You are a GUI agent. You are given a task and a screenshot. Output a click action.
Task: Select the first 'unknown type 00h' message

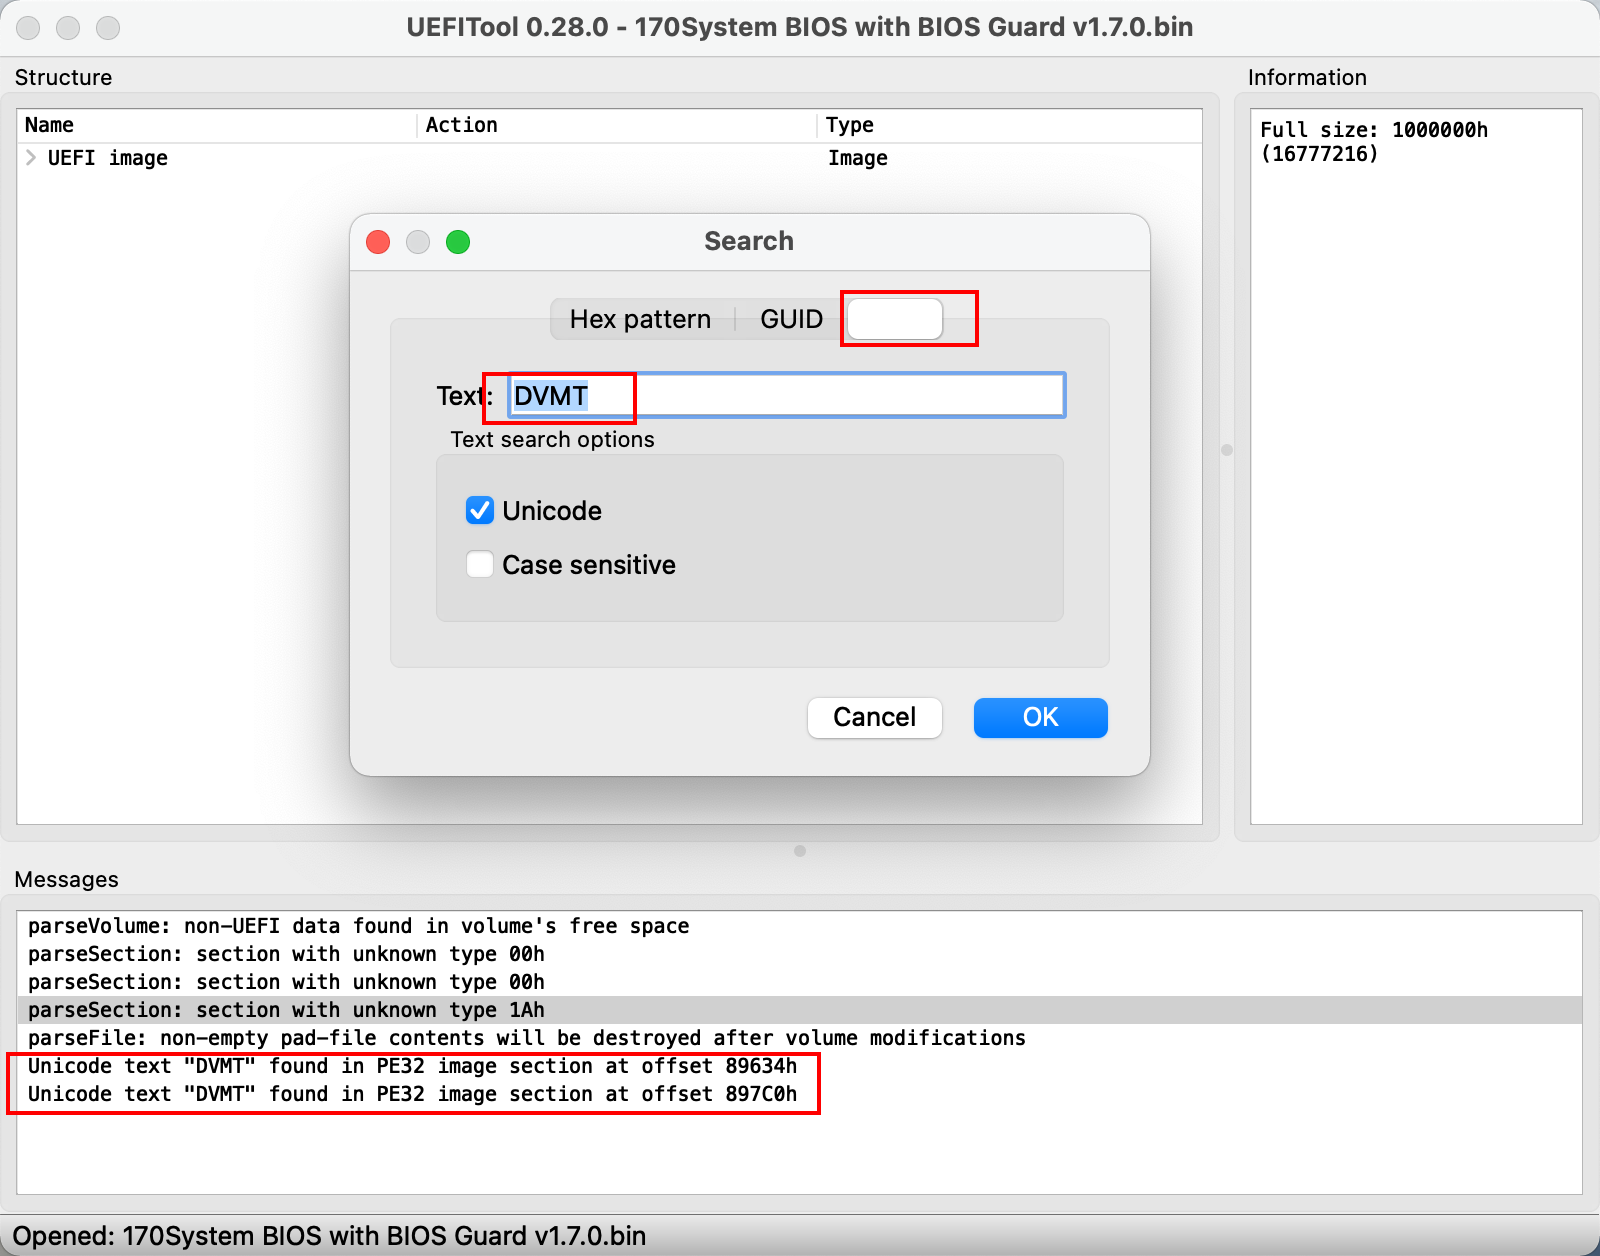799,954
